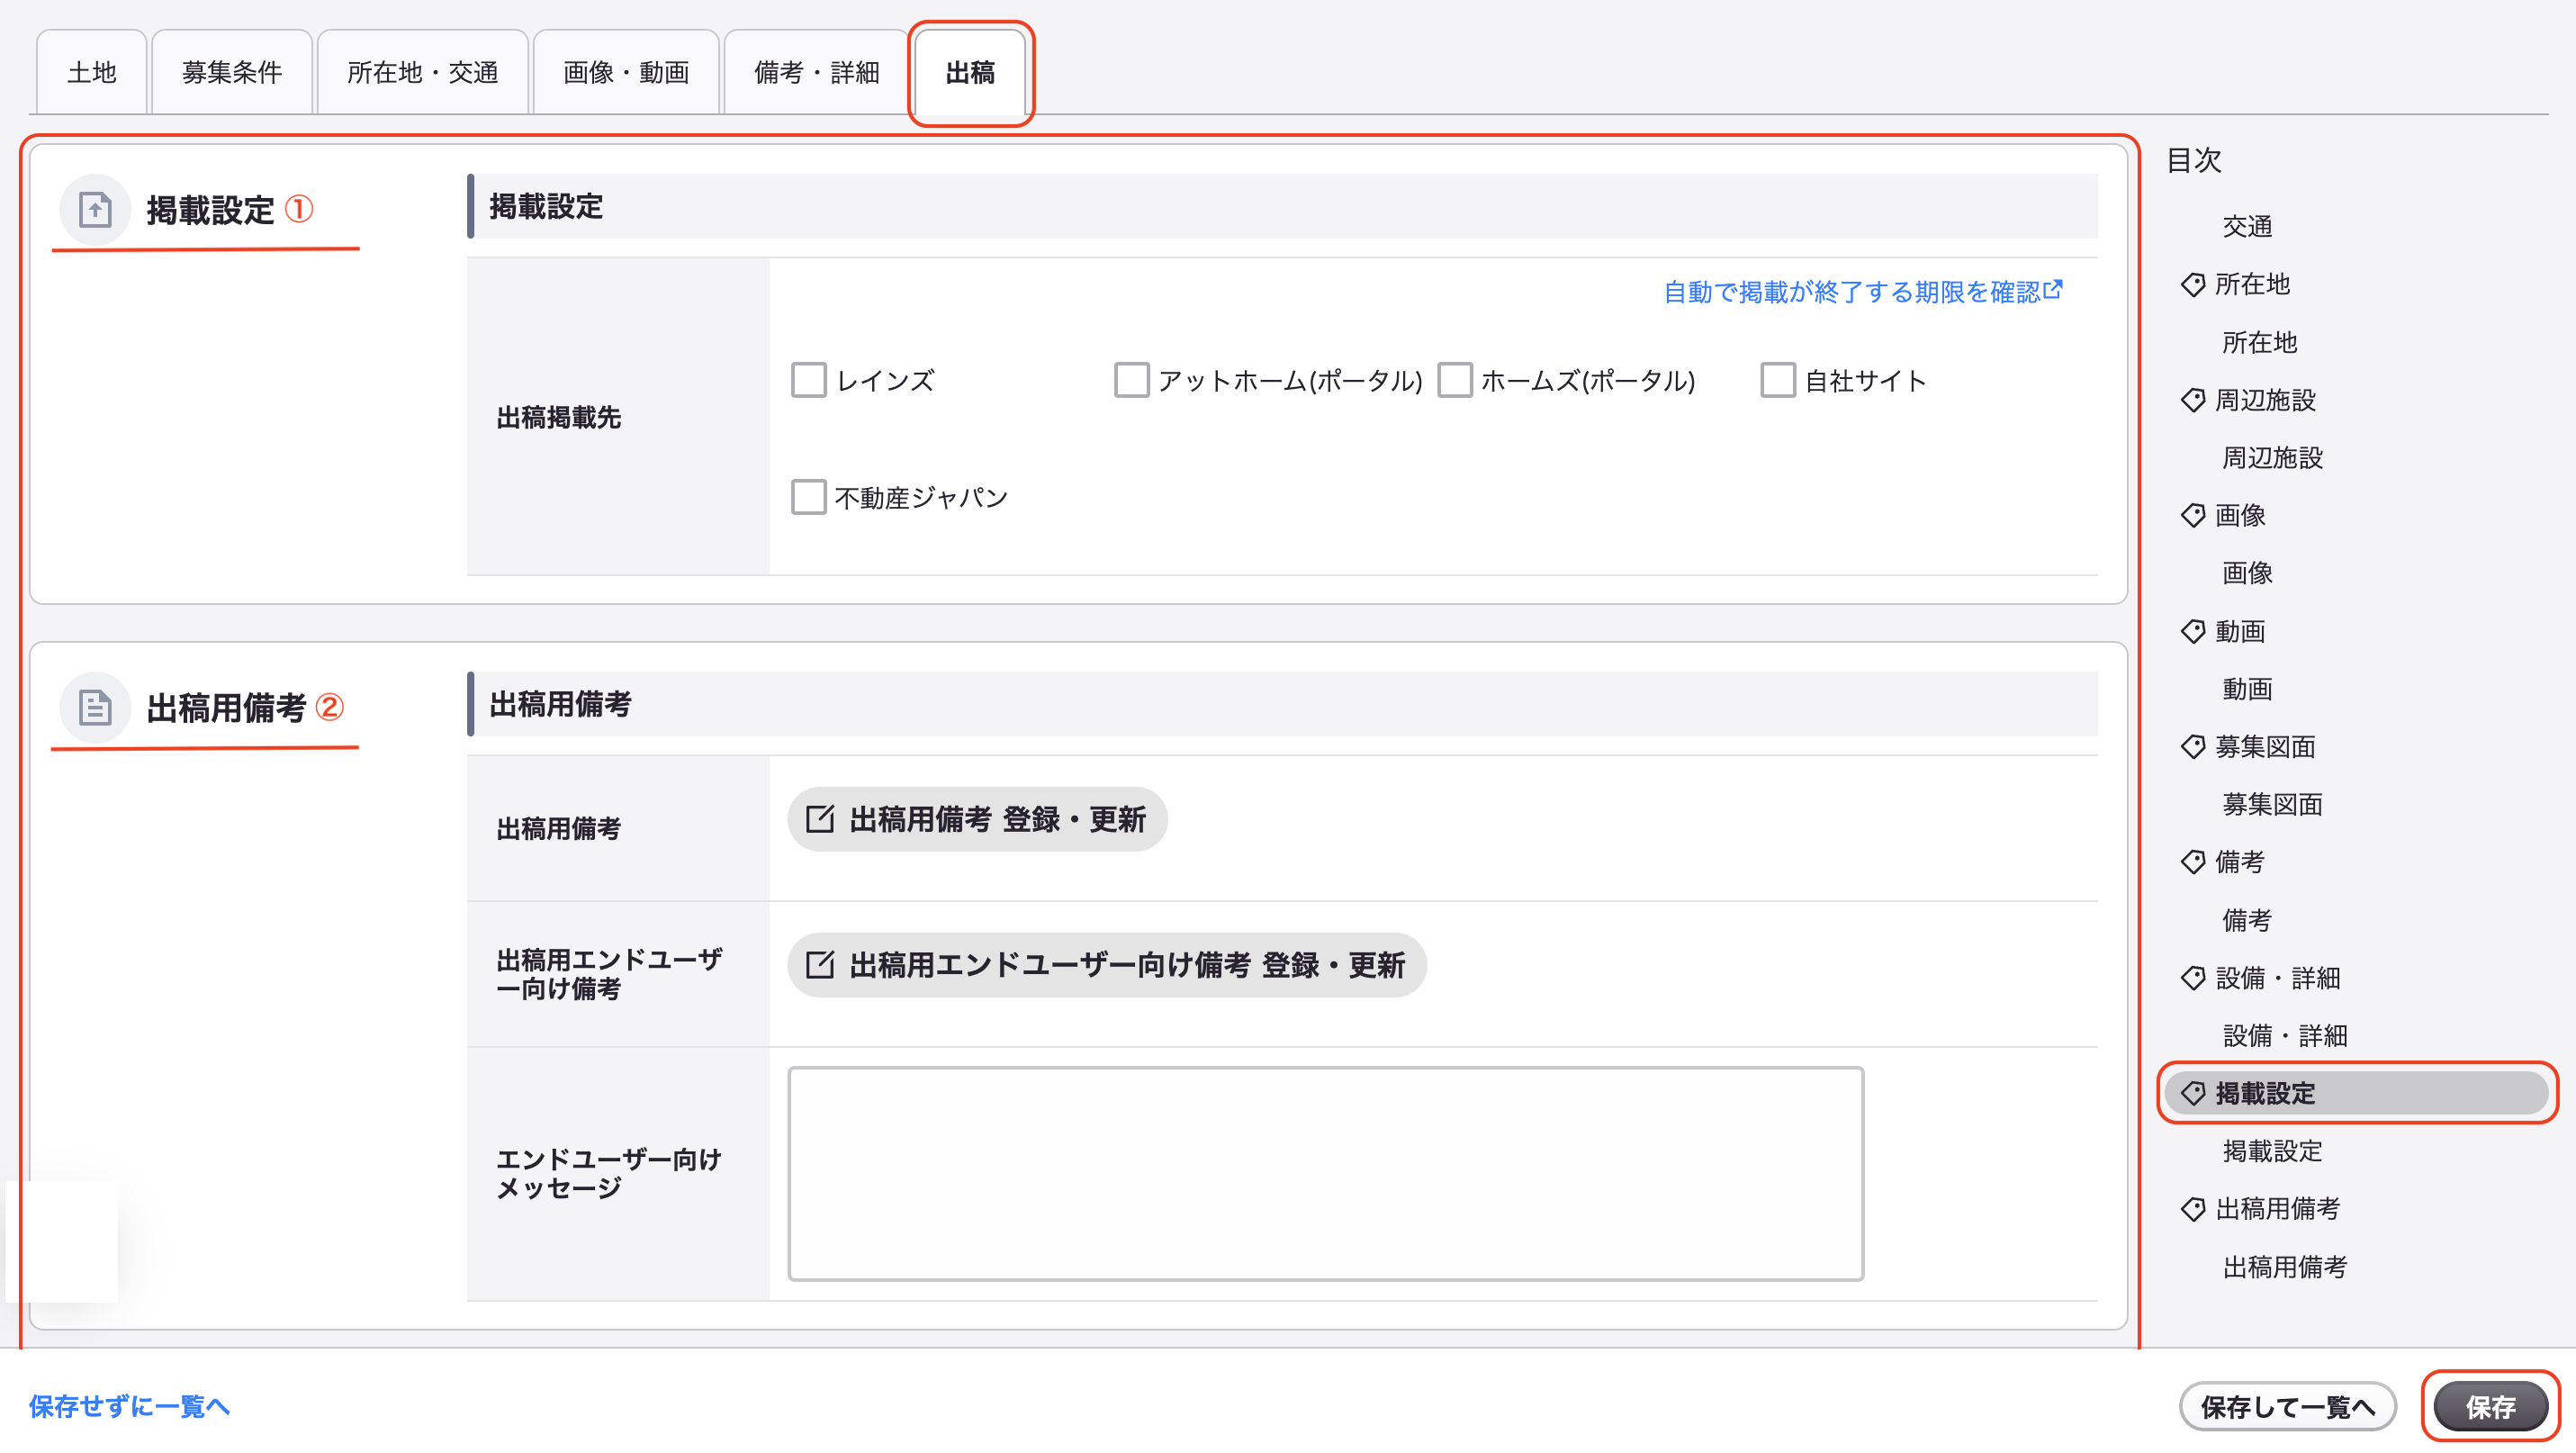Select the indented 動画 sub-item in 目次
Viewport: 2576px width, 1453px height.
click(2247, 688)
